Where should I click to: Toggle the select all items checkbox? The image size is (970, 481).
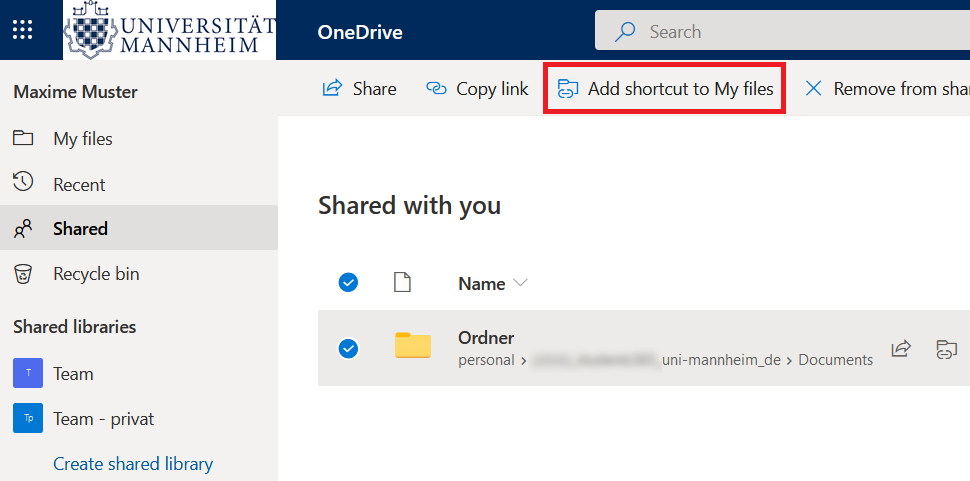point(348,283)
